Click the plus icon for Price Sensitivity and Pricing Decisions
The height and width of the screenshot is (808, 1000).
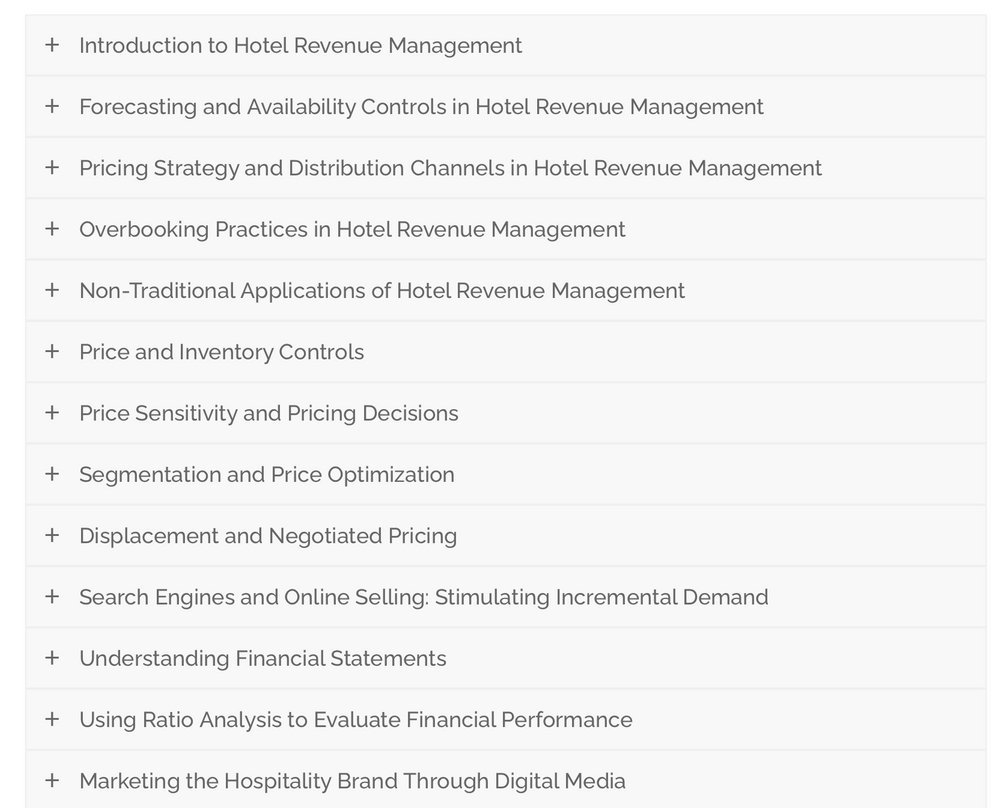point(52,412)
